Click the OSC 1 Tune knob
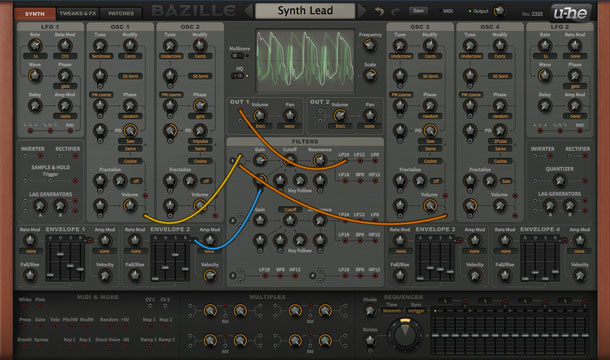Image resolution: width=610 pixels, height=360 pixels. (100, 46)
